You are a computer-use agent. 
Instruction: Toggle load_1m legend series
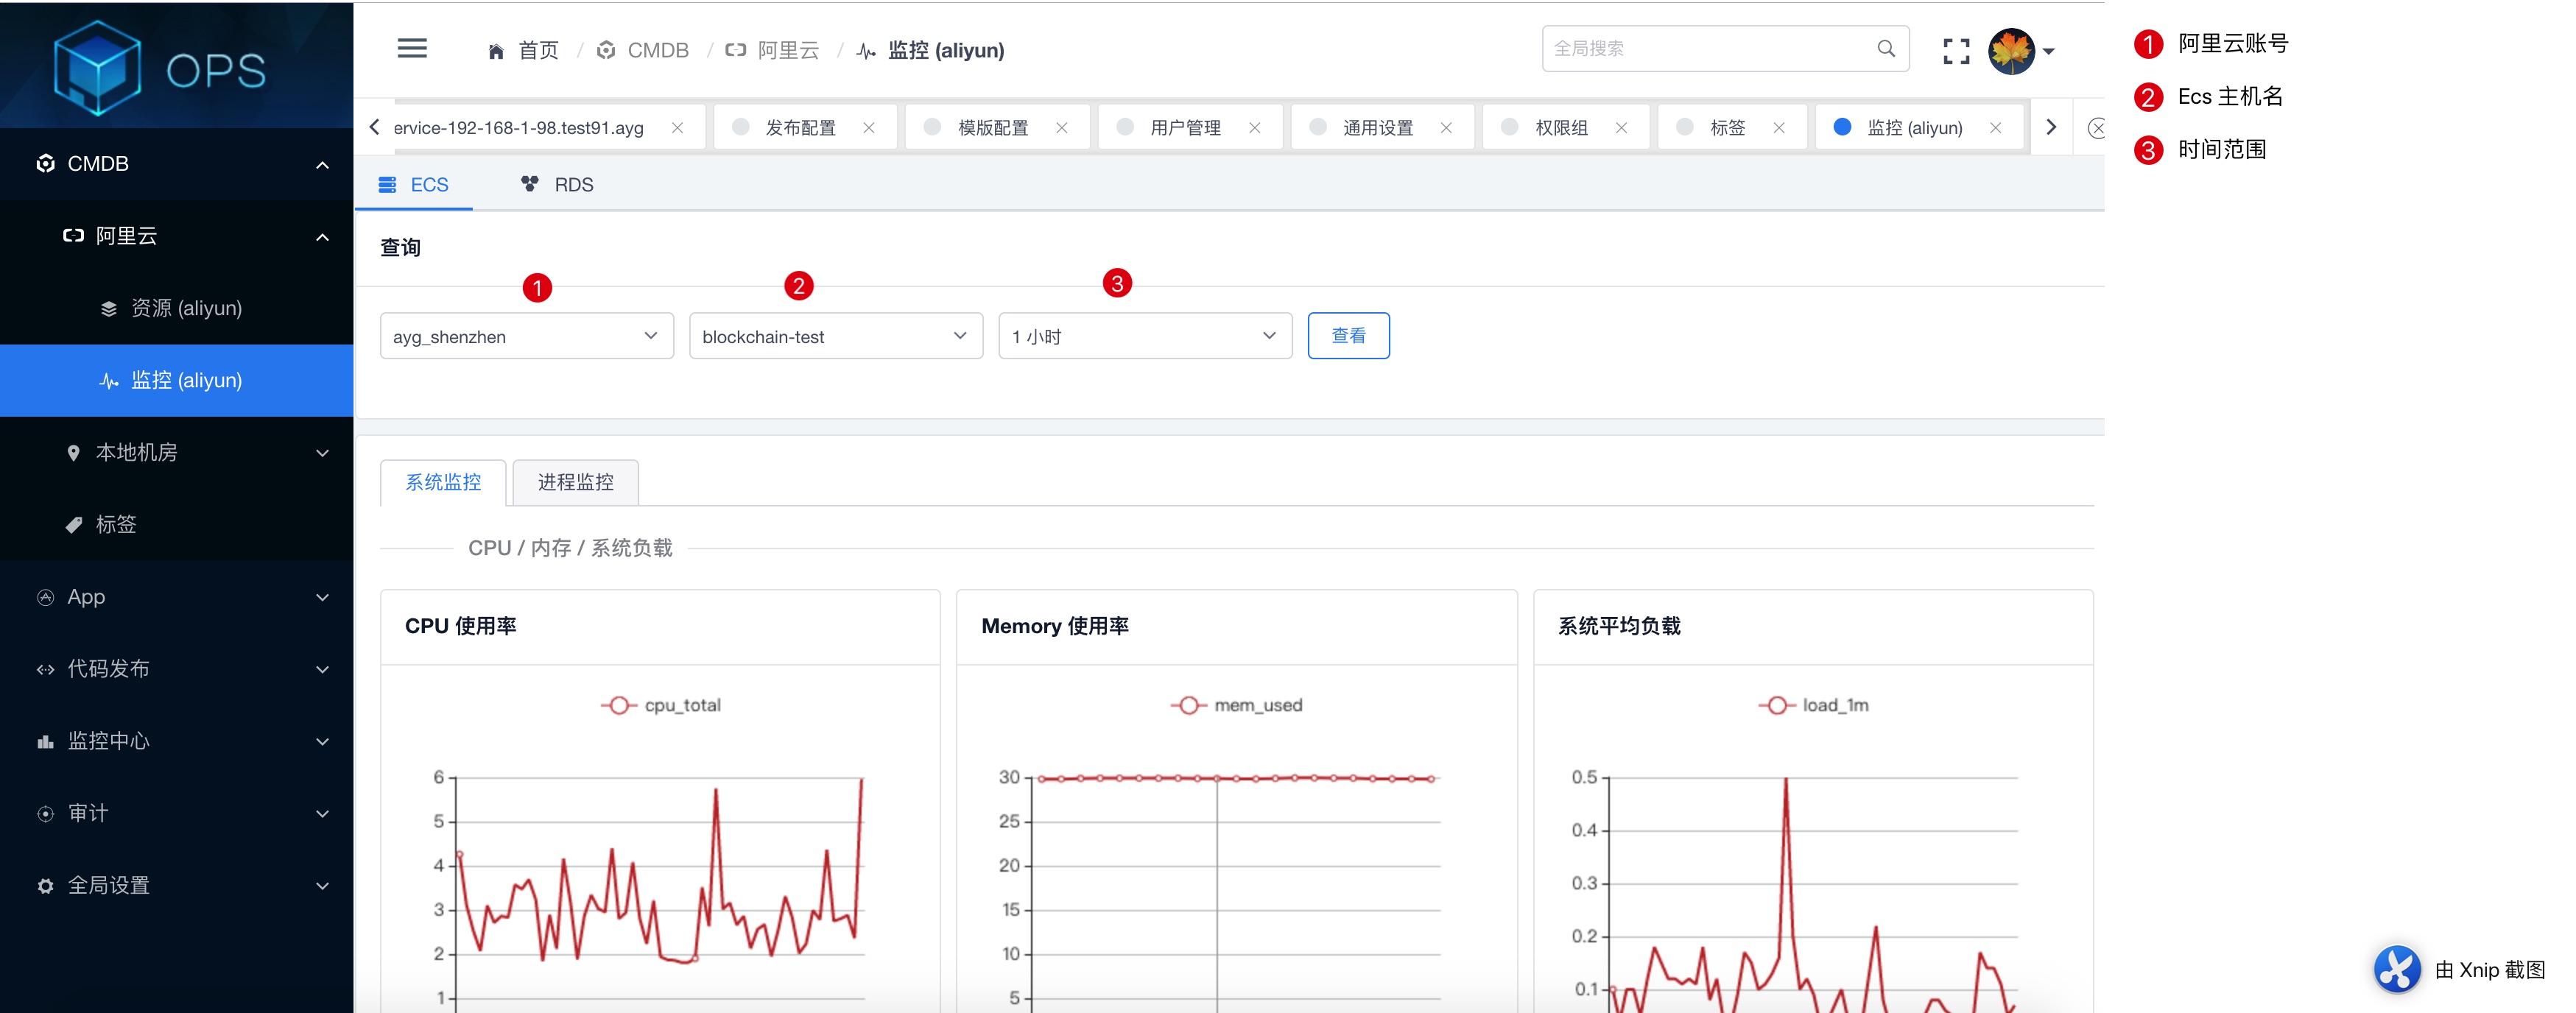pos(1813,705)
